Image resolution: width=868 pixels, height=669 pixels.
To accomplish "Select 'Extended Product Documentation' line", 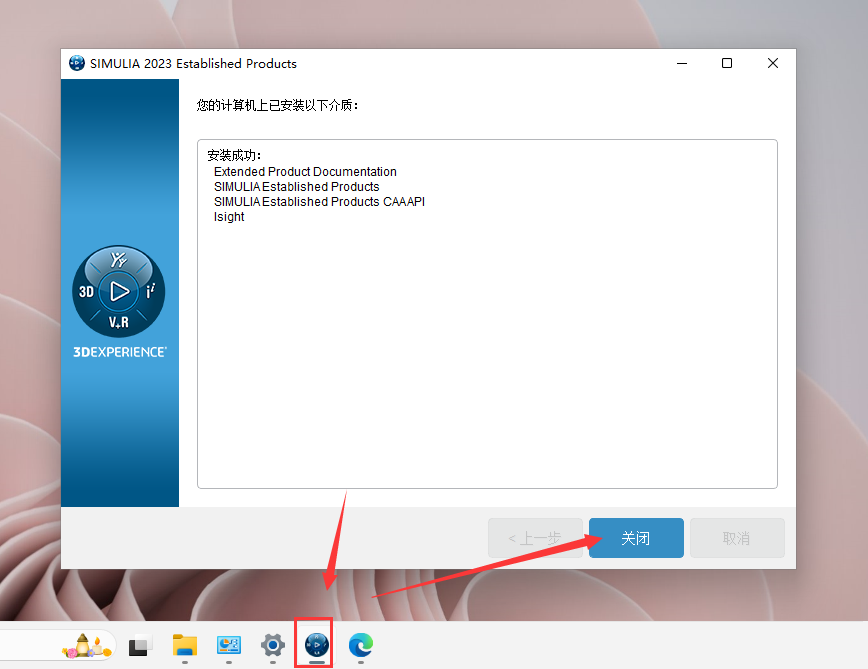I will (x=305, y=172).
